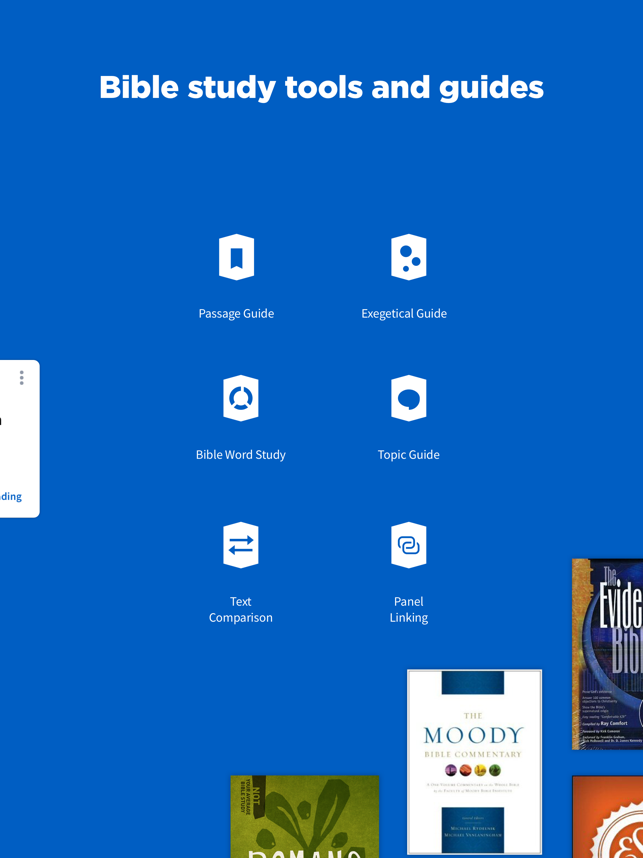Viewport: 643px width, 858px height.
Task: Click the partially visible white card
Action: click(20, 439)
